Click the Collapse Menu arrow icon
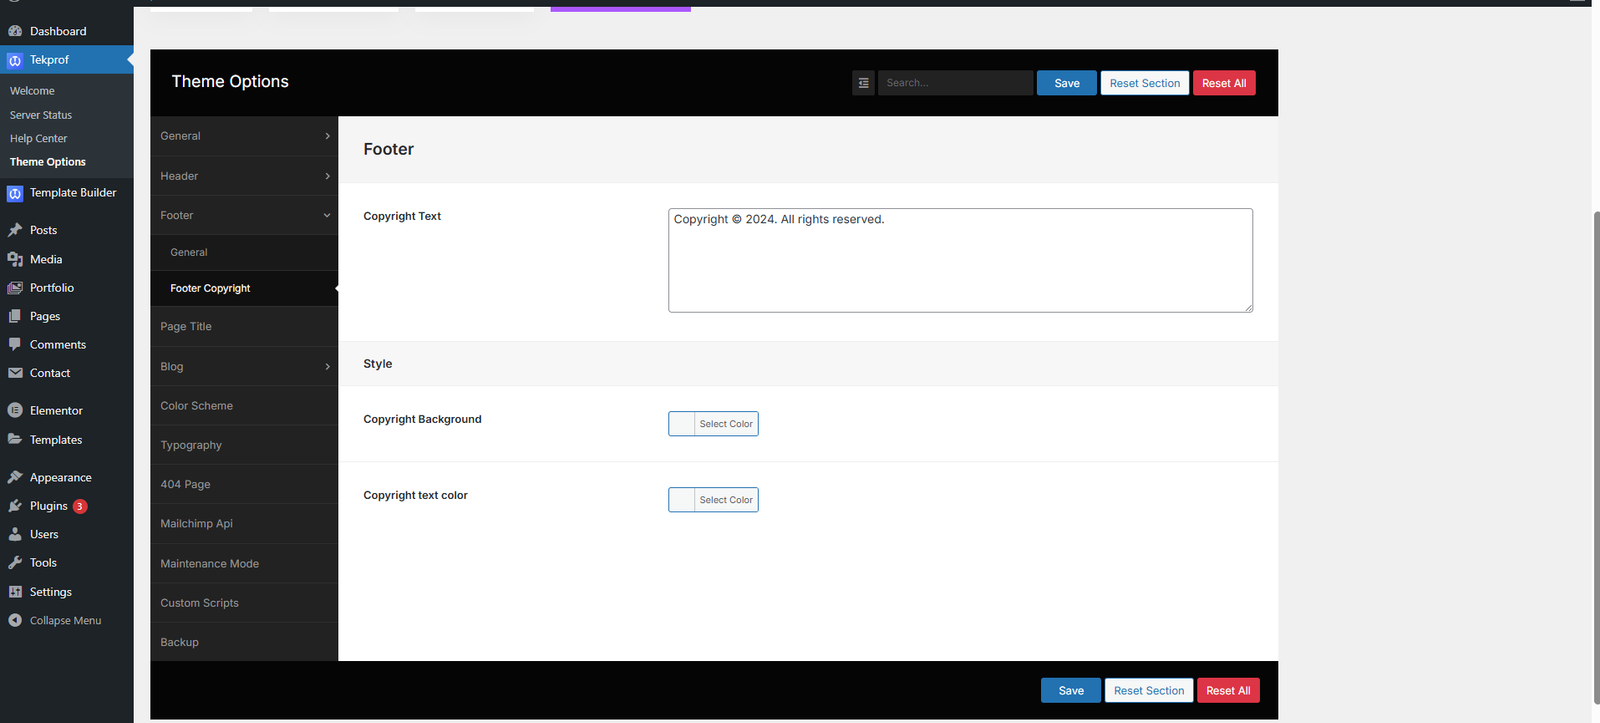The width and height of the screenshot is (1600, 723). point(15,620)
